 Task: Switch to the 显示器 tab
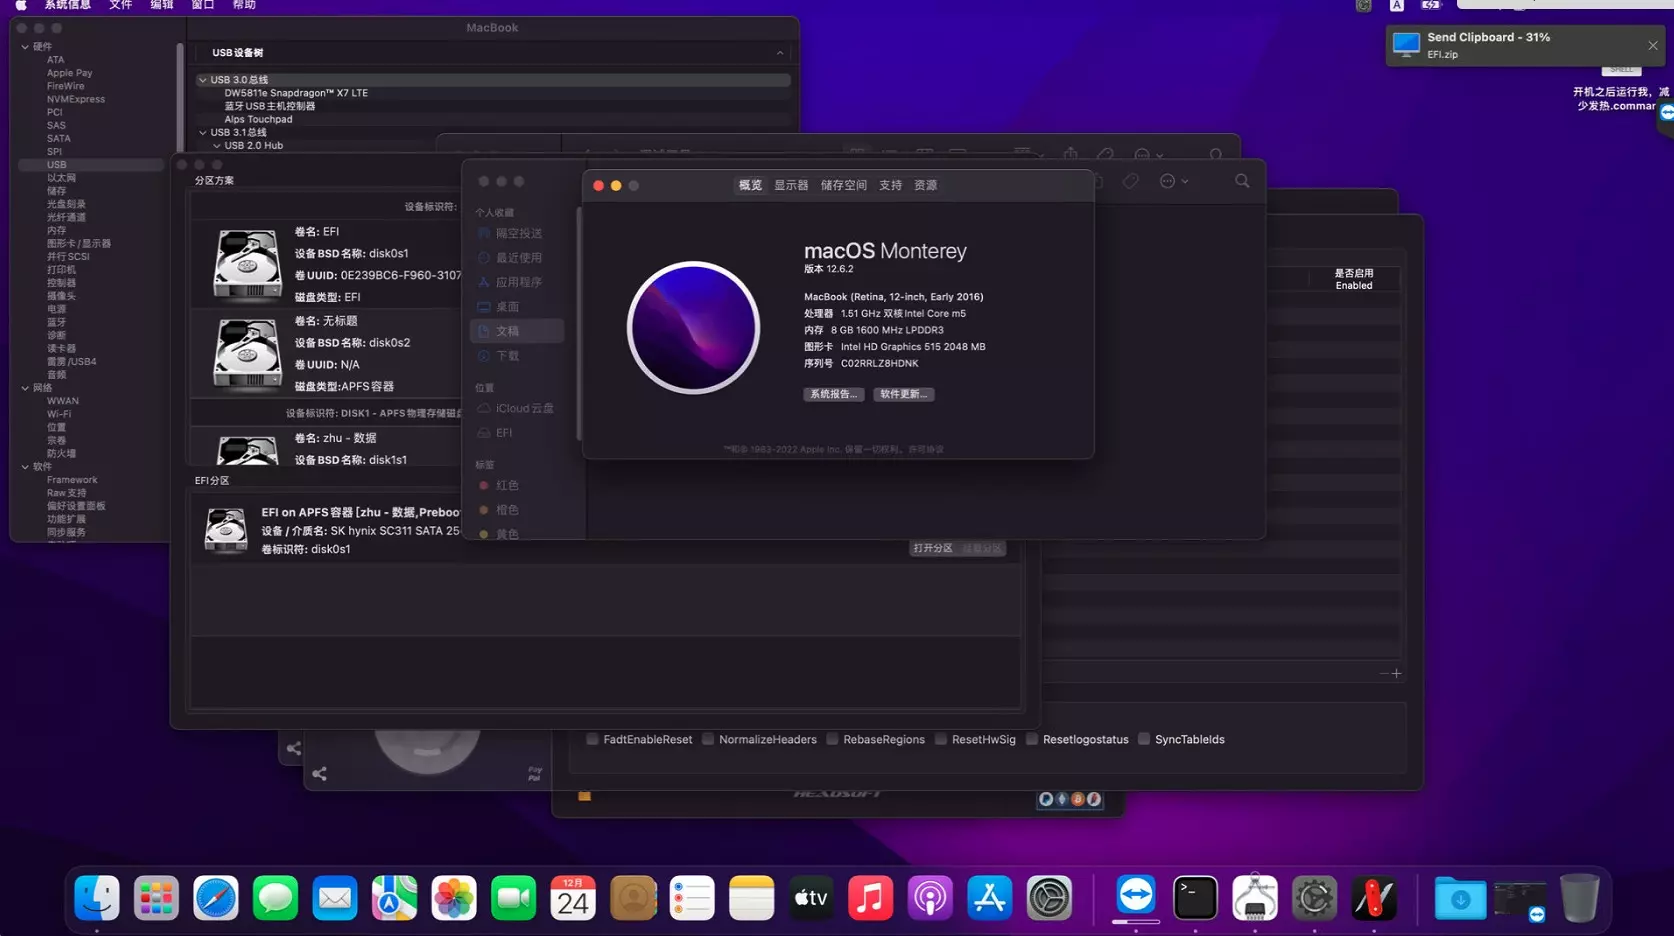pos(789,184)
